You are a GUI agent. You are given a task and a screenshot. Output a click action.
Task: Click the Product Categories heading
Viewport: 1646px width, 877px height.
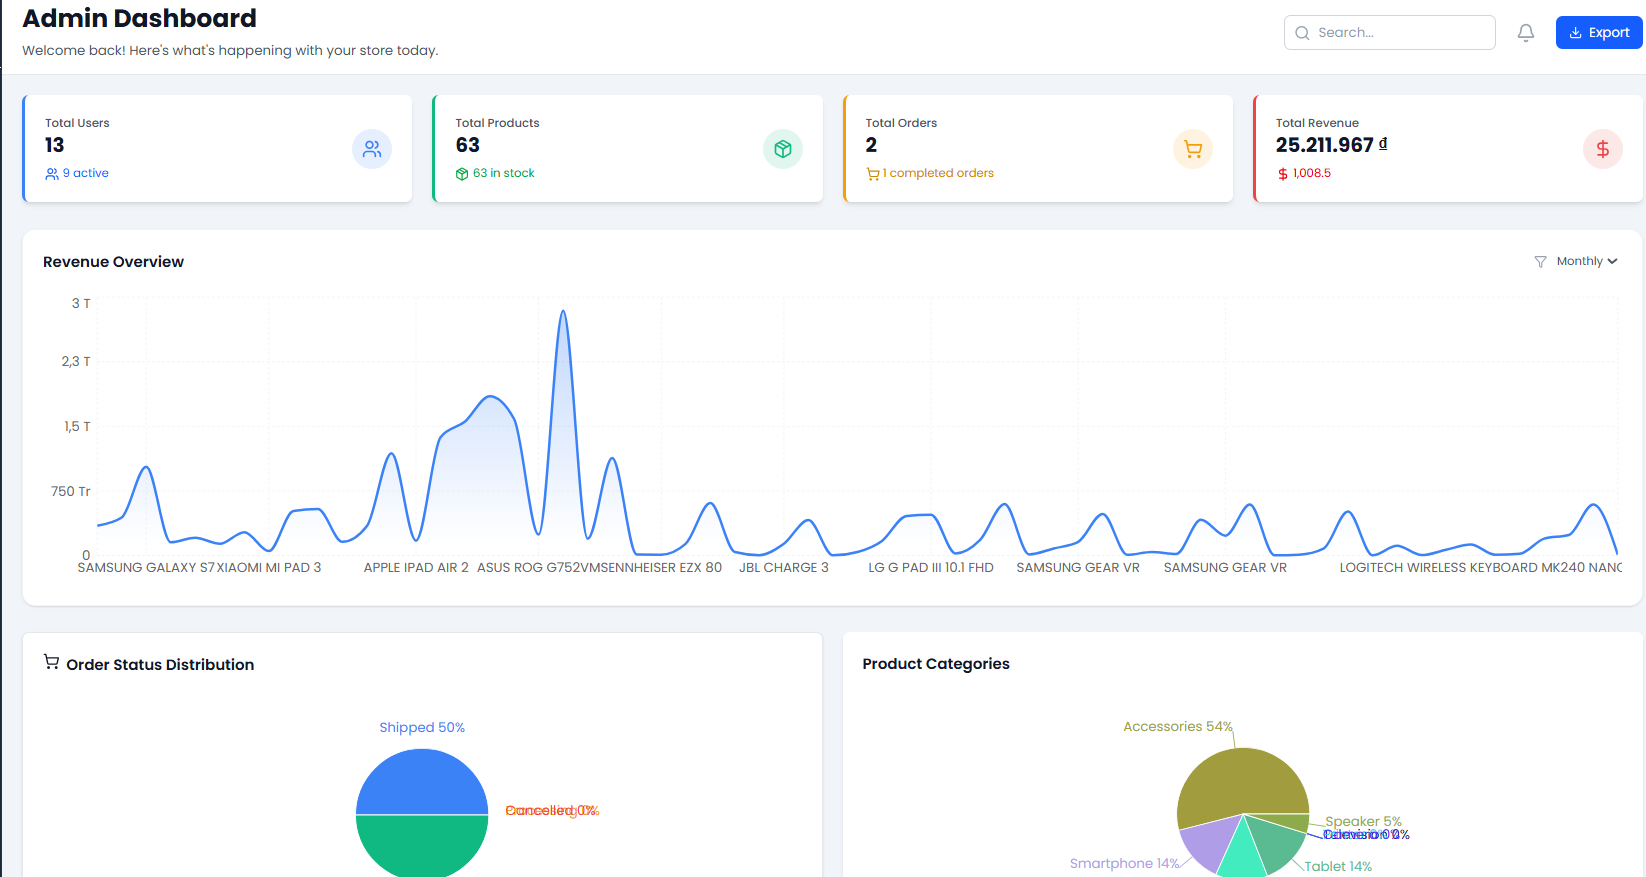click(x=936, y=664)
